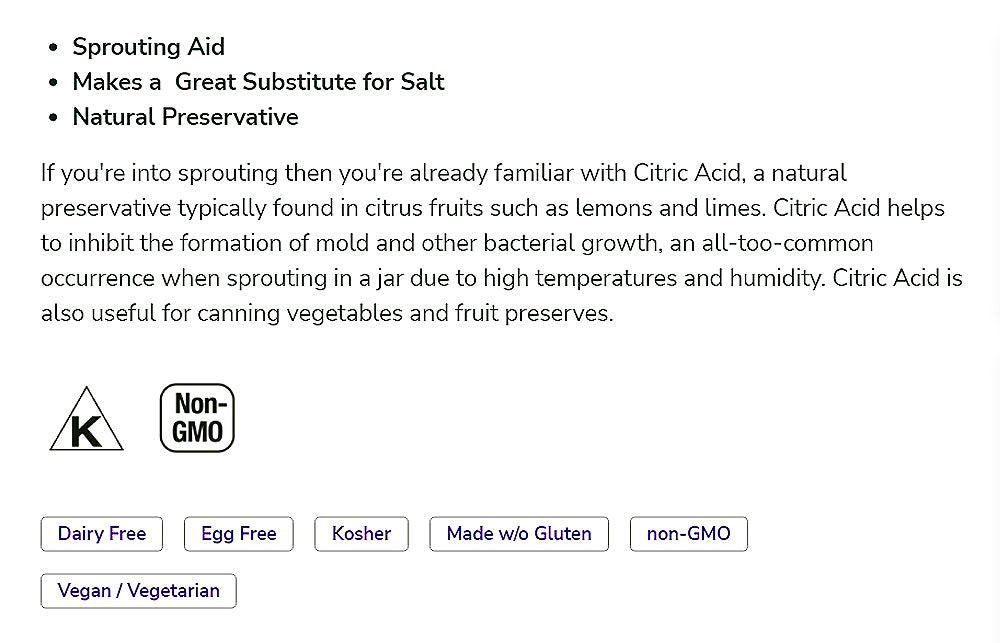1000x643 pixels.
Task: Select the non-GMO tag button
Action: tap(688, 534)
